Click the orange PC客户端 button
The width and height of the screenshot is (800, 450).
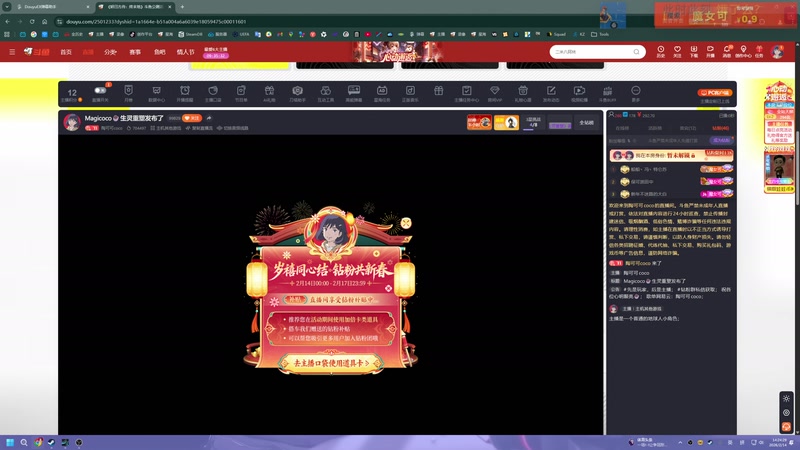point(715,92)
